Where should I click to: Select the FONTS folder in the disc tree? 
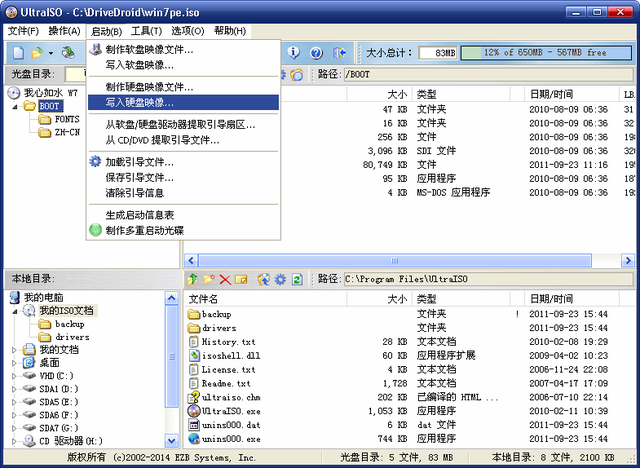click(67, 119)
